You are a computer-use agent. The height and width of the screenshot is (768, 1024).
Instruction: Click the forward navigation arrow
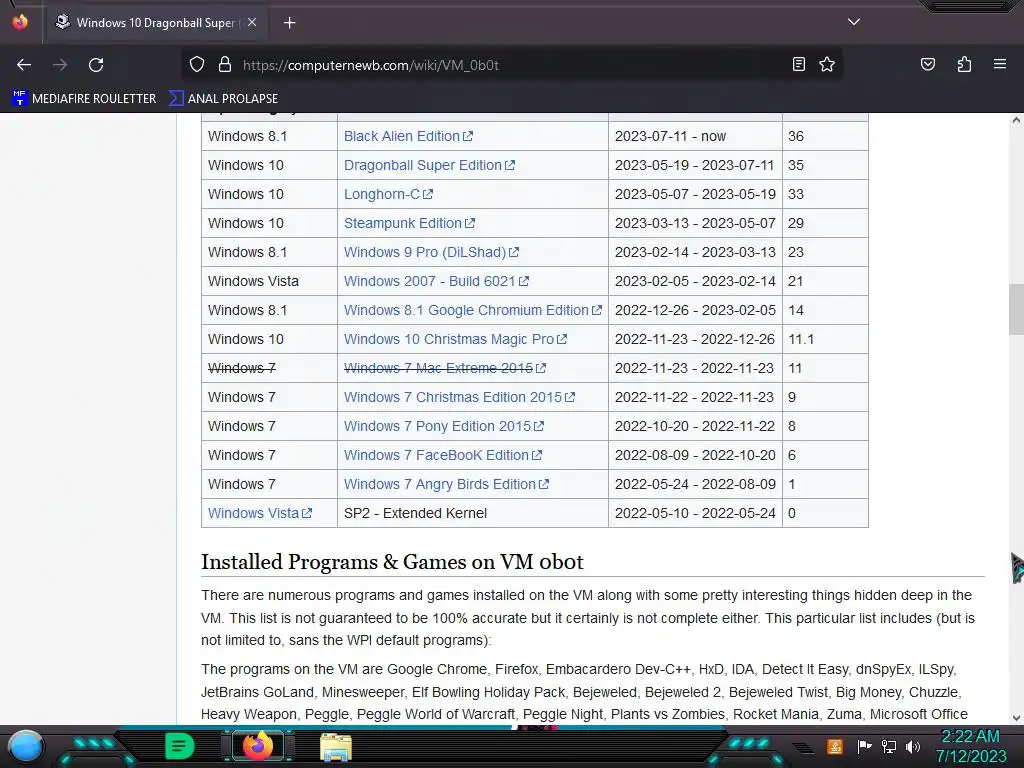[60, 65]
